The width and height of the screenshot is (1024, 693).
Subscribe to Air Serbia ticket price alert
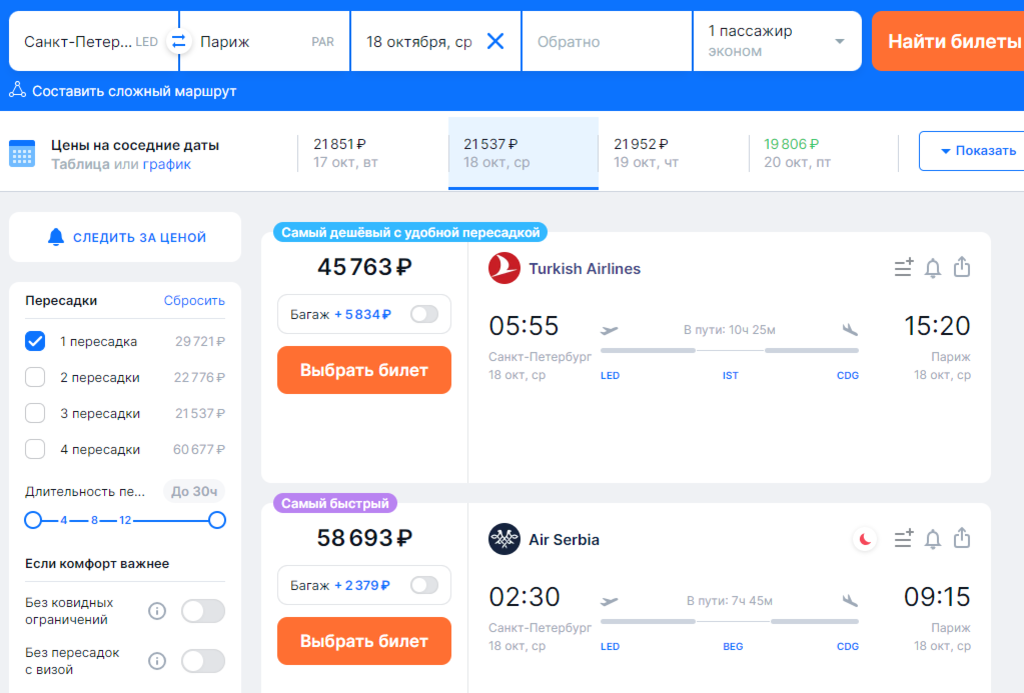pyautogui.click(x=933, y=540)
